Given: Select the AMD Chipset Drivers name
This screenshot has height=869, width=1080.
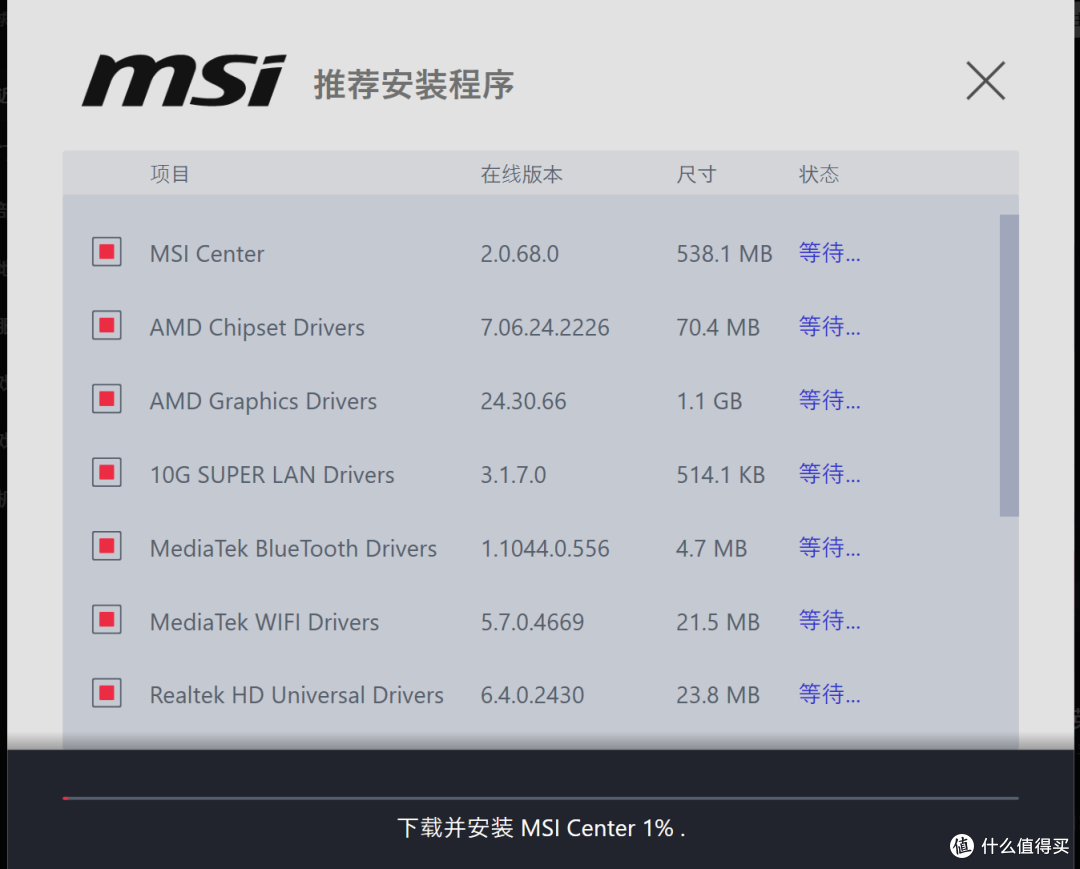Looking at the screenshot, I should pyautogui.click(x=257, y=328).
